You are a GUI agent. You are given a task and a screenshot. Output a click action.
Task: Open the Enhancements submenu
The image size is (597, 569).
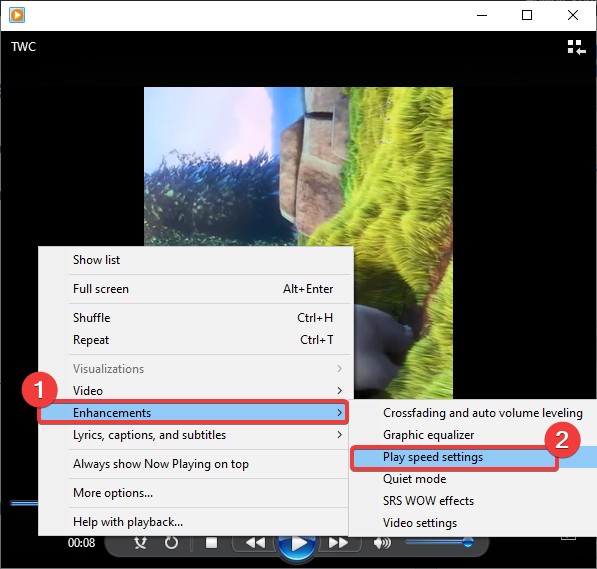tap(193, 412)
